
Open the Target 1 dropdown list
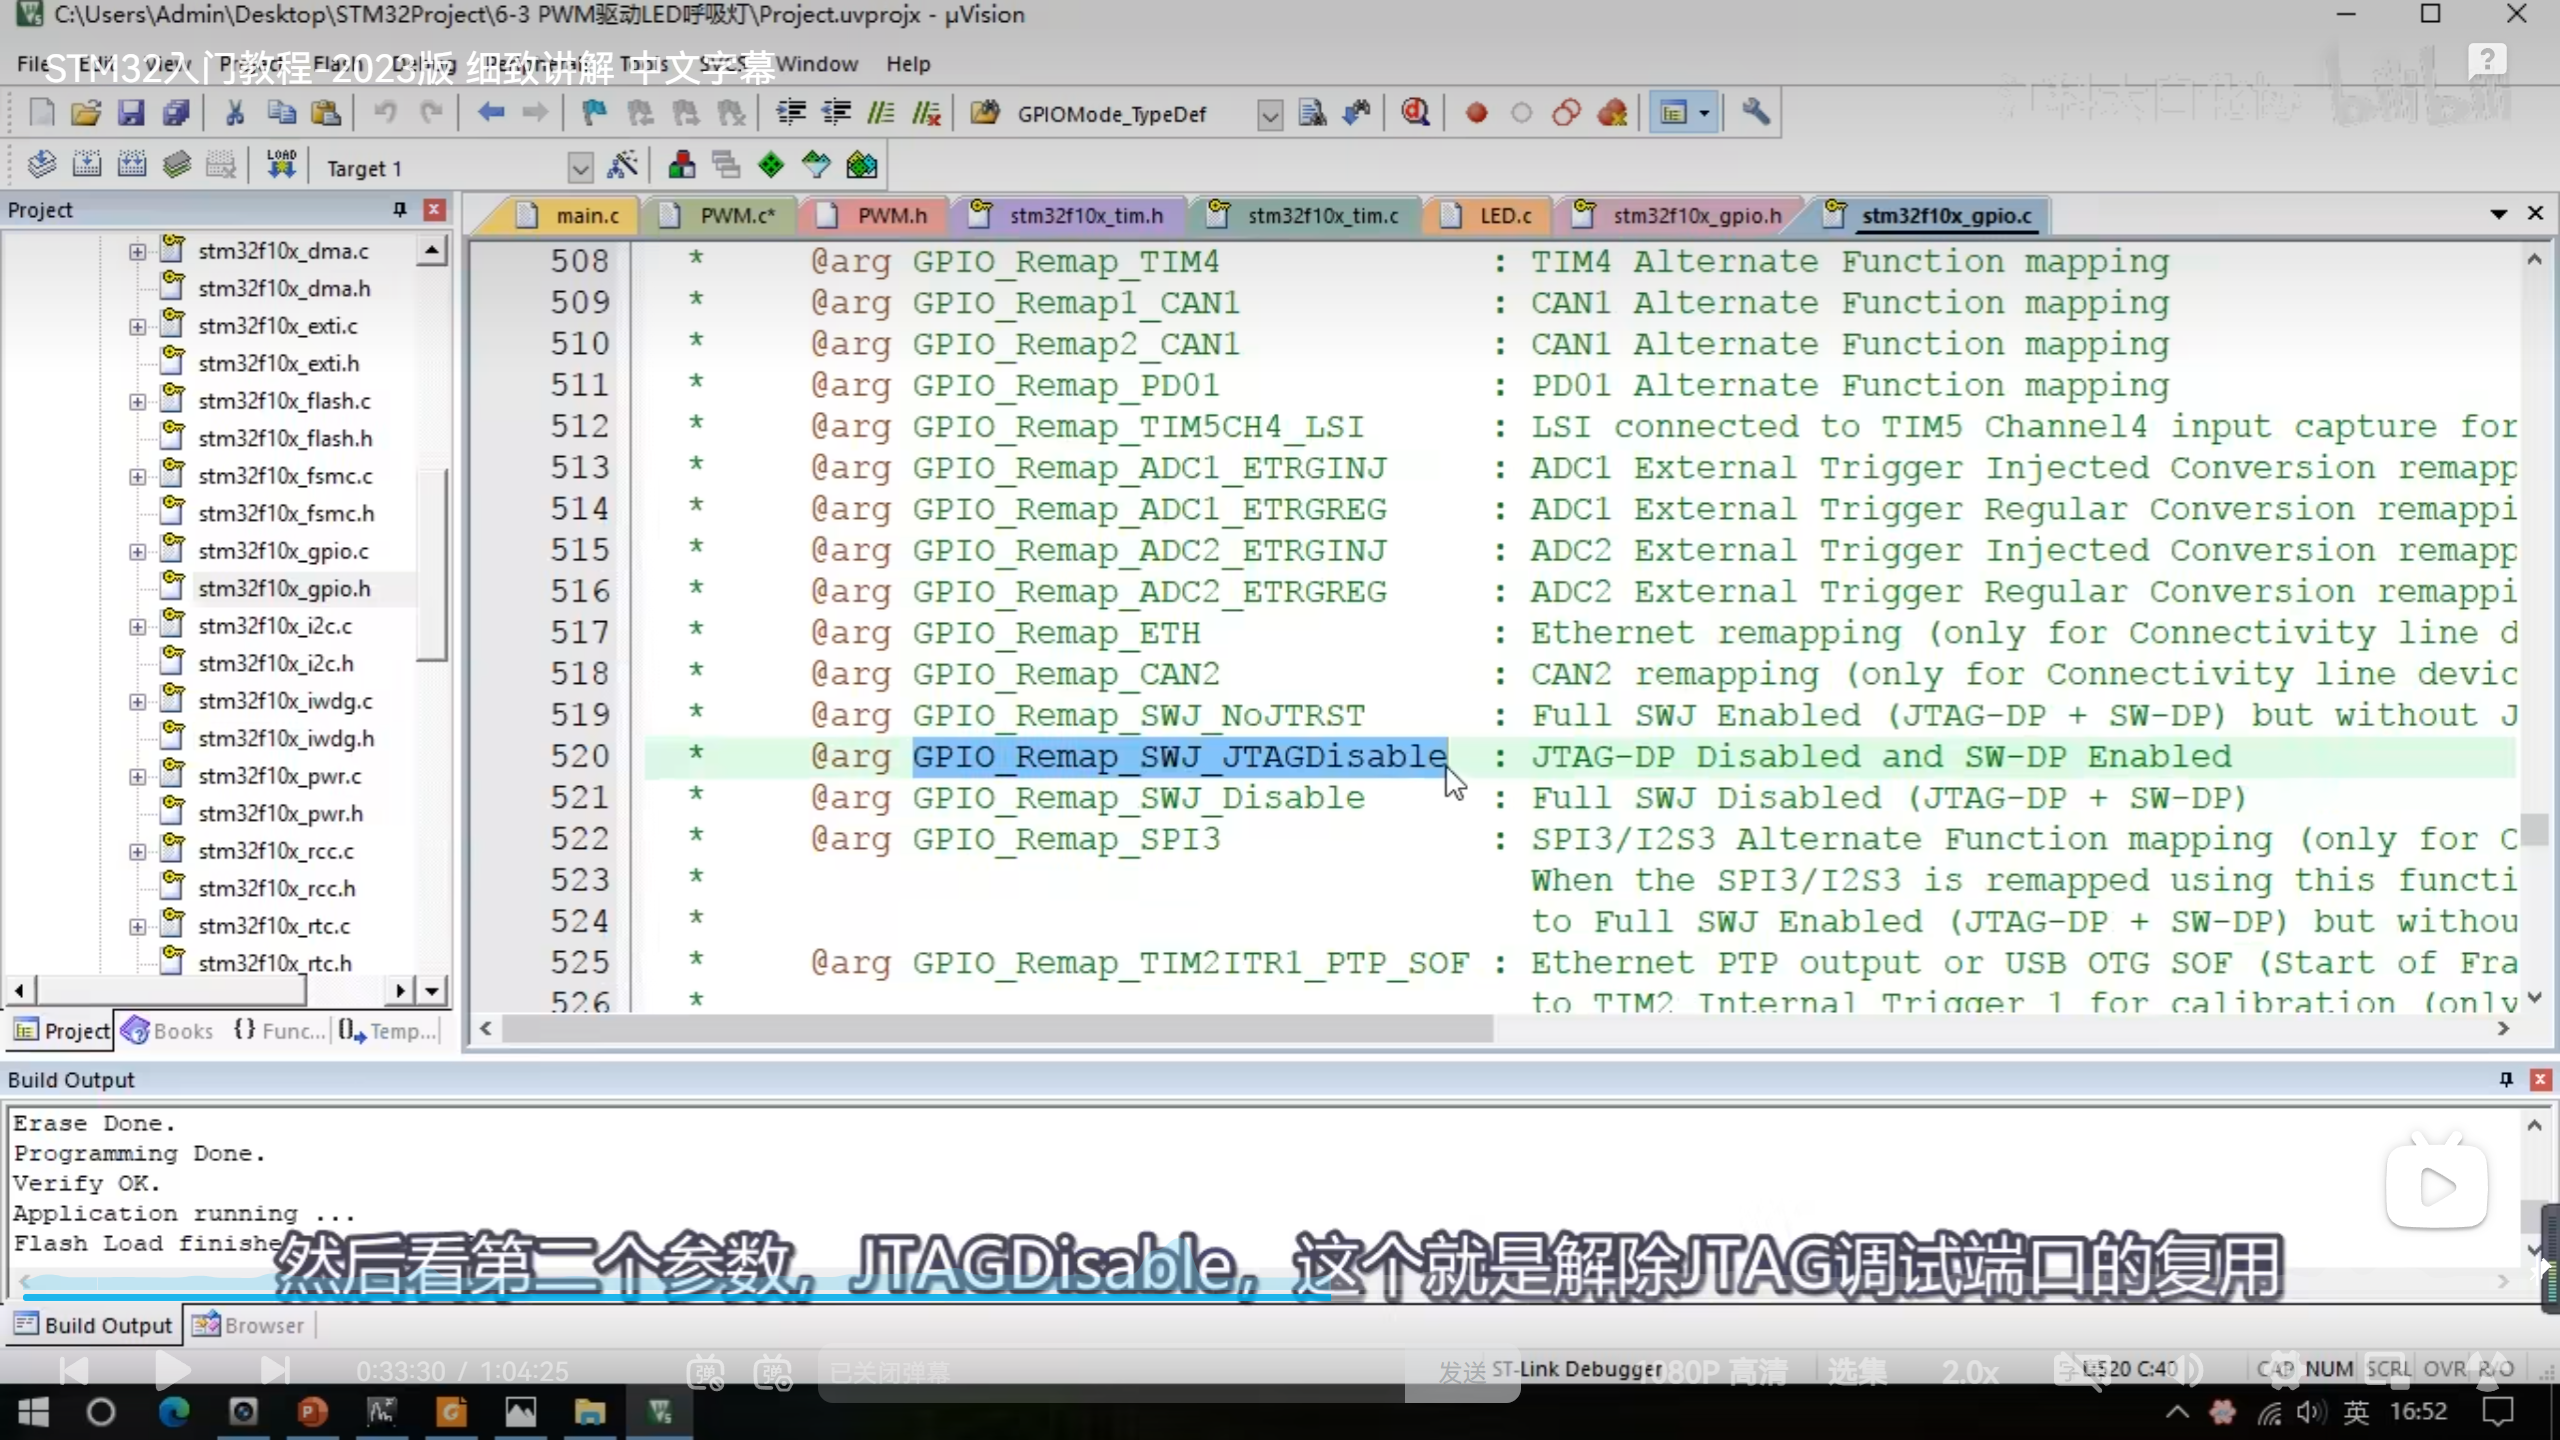click(x=579, y=168)
